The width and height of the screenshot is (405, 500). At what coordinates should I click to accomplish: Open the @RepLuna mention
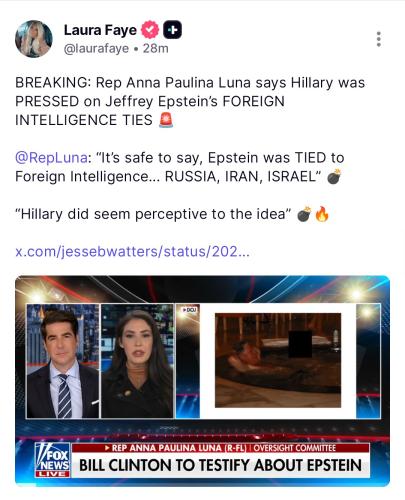coord(51,158)
